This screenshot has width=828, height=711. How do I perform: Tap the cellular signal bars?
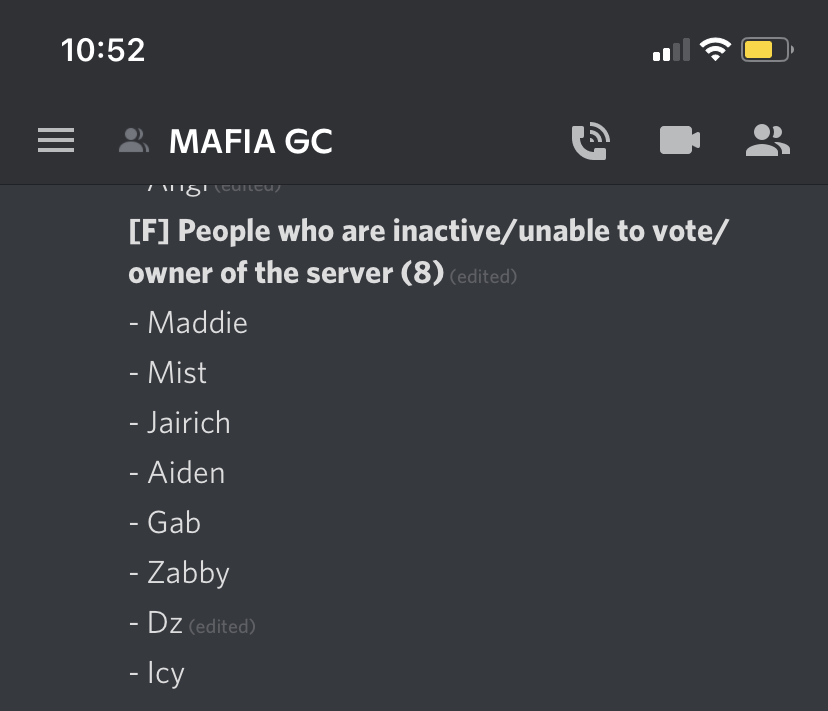[x=671, y=50]
